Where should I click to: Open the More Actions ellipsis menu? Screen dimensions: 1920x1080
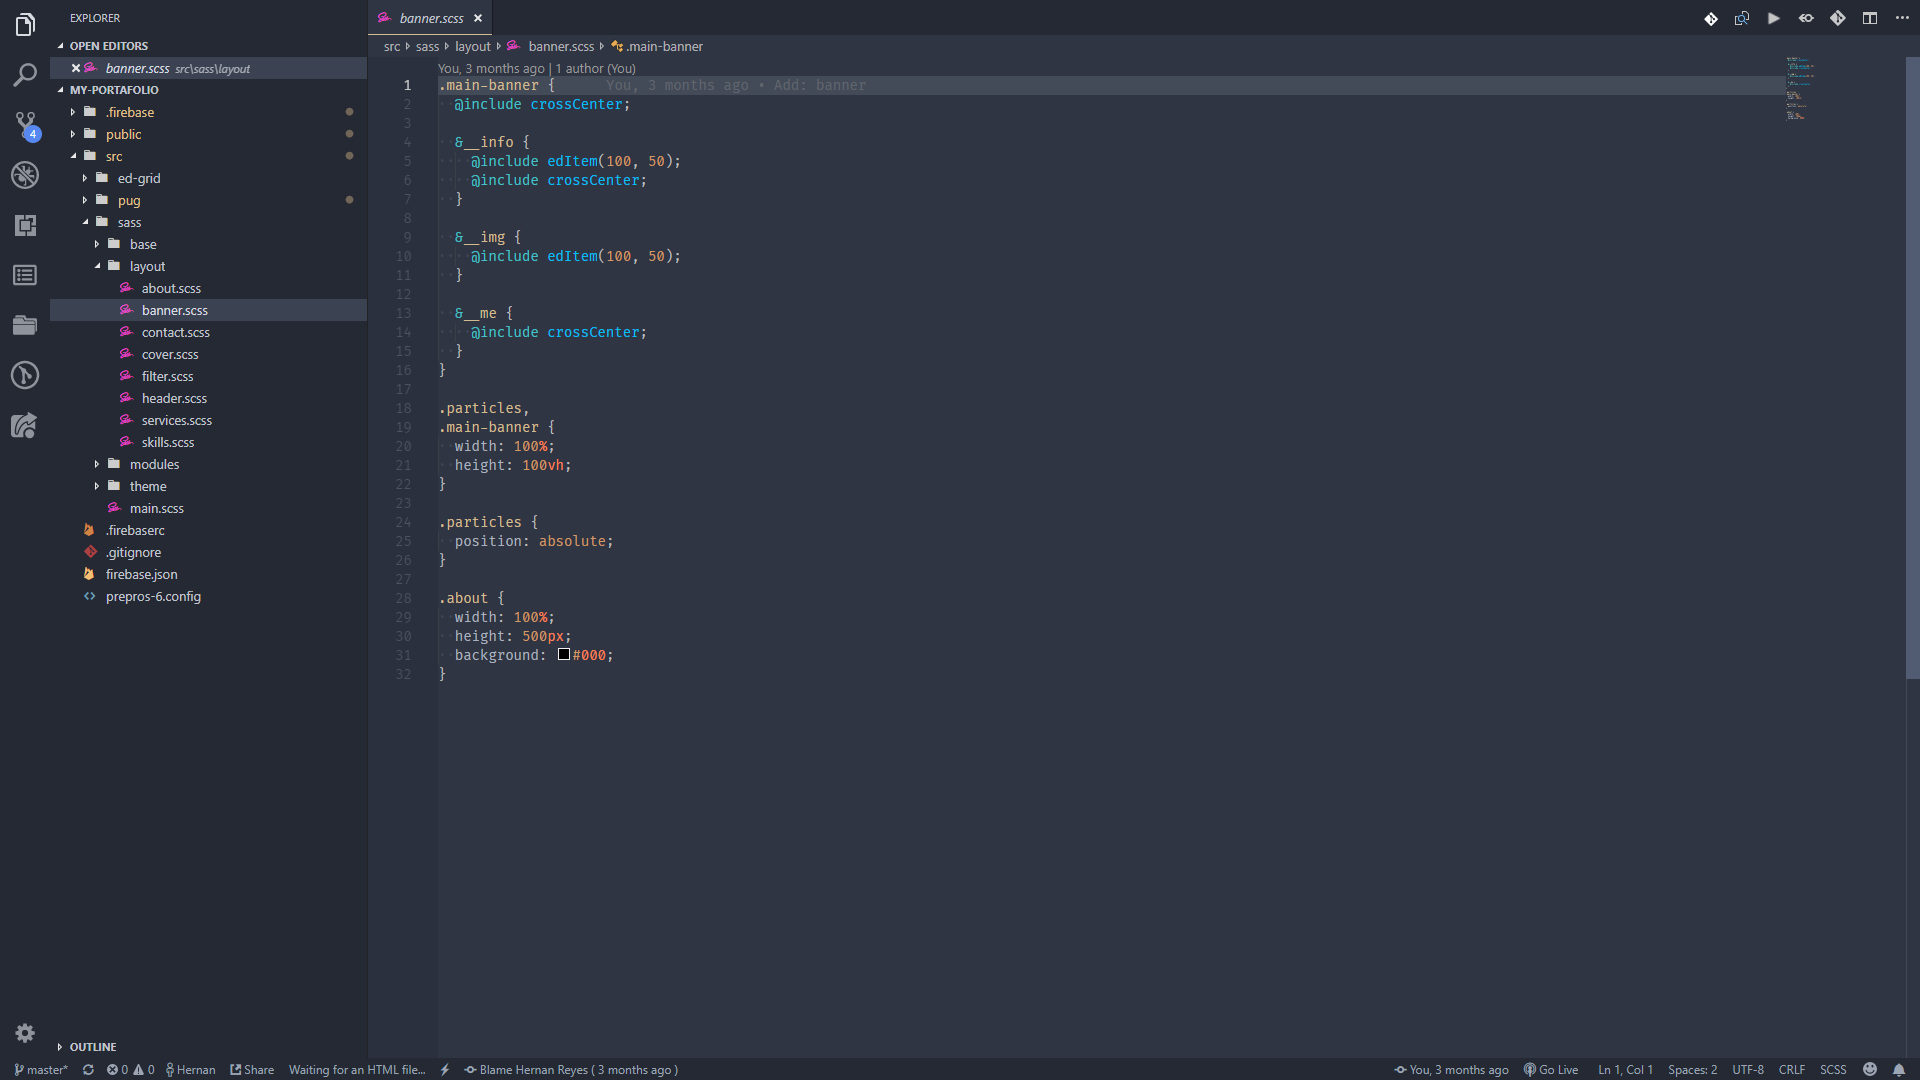1902,18
